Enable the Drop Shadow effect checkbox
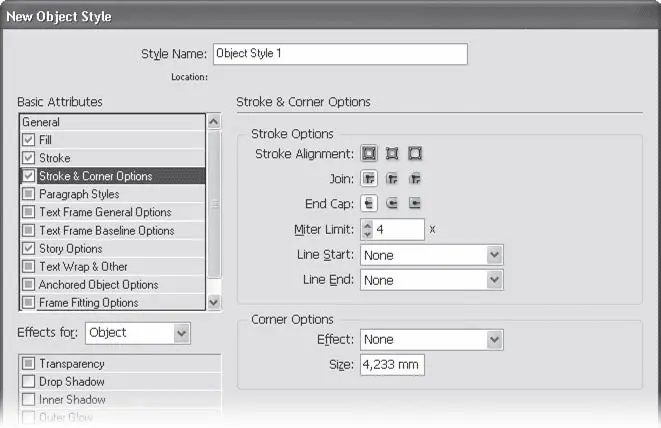This screenshot has height=428, width=661. click(x=28, y=382)
